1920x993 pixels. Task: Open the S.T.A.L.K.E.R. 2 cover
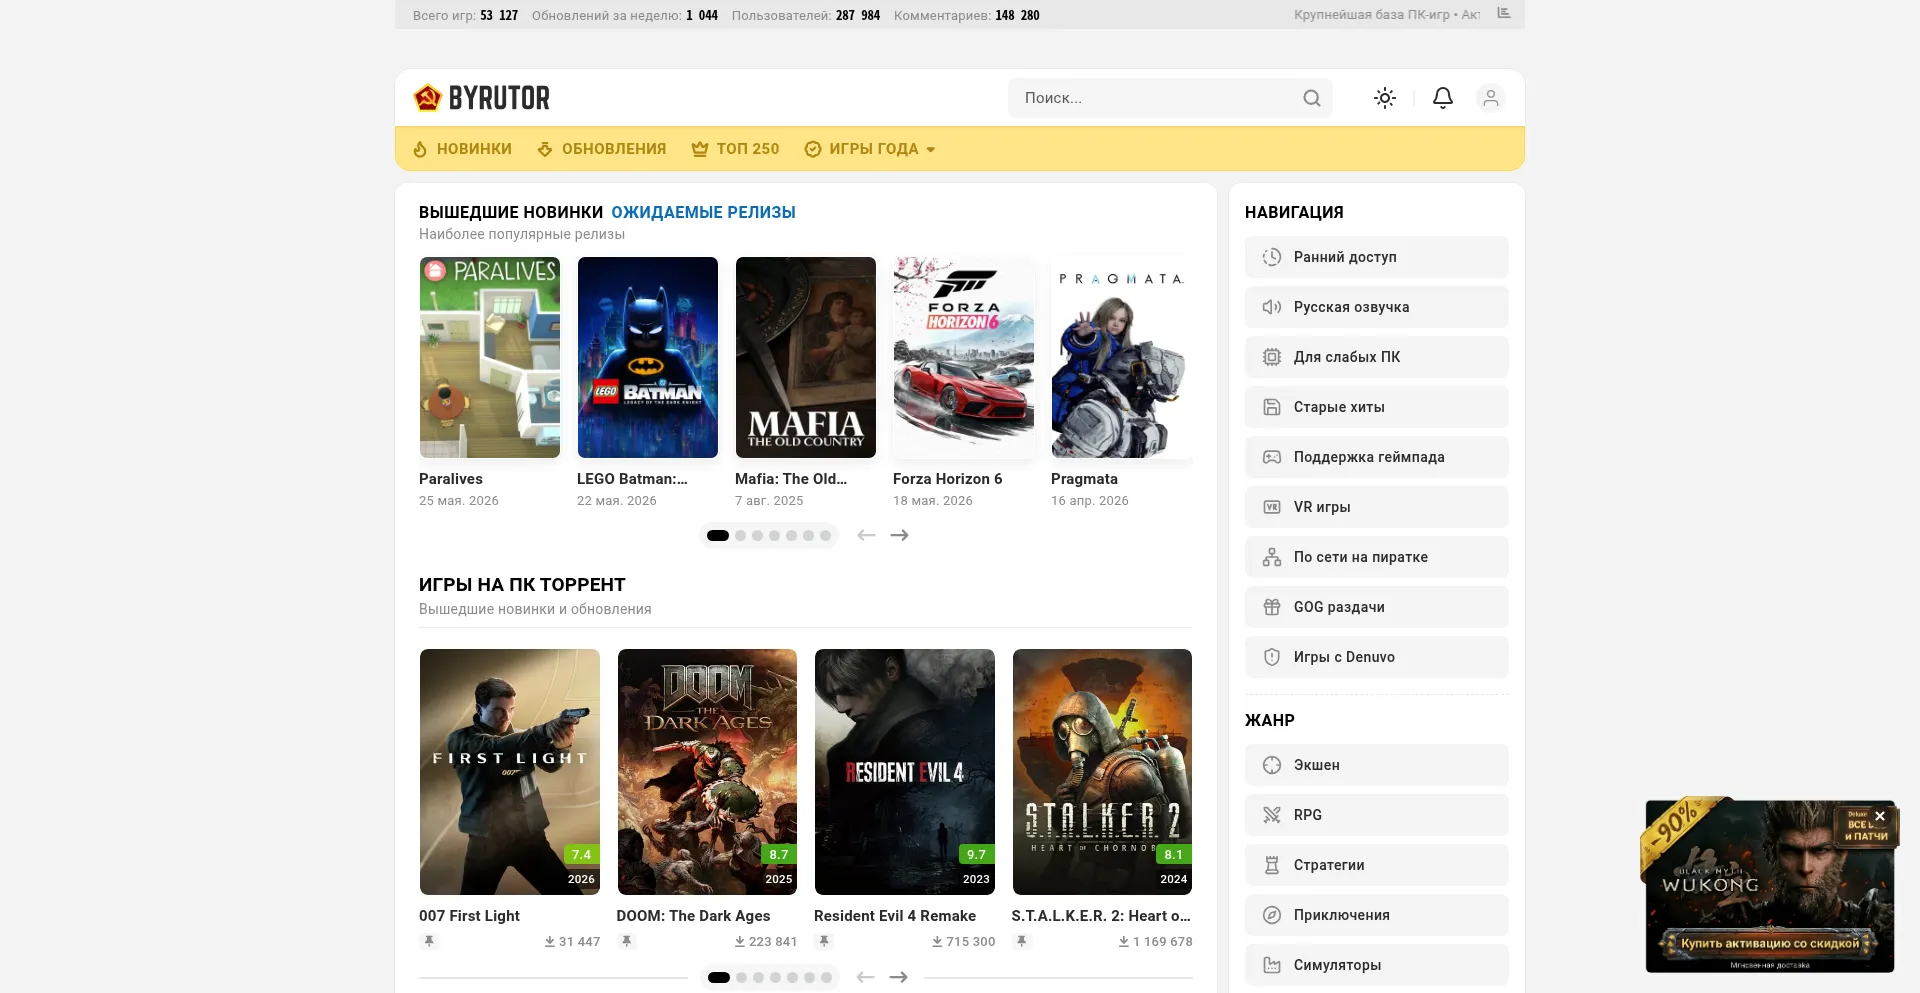click(x=1102, y=772)
